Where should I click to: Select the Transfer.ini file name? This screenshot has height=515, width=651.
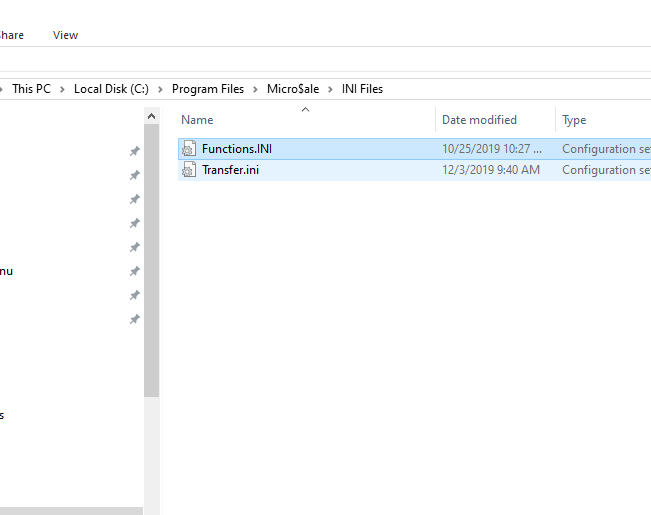231,170
